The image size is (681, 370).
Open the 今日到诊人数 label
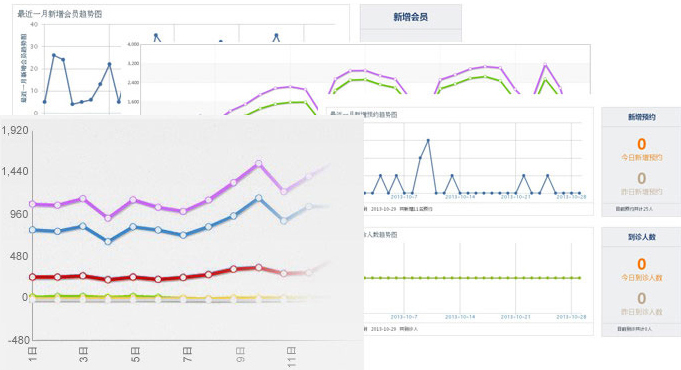[x=641, y=278]
